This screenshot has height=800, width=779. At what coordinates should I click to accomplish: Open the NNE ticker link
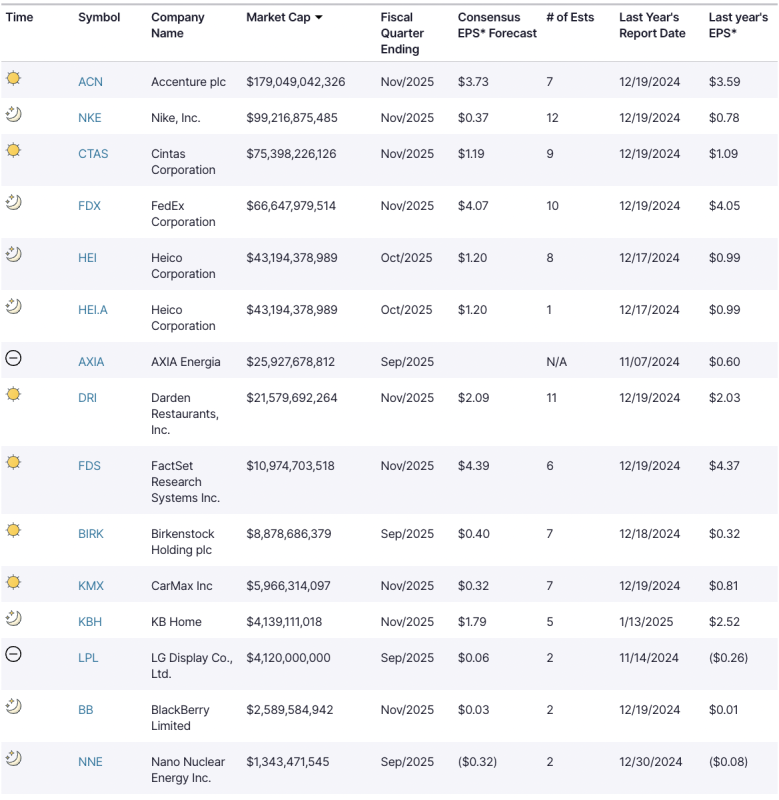pos(90,762)
